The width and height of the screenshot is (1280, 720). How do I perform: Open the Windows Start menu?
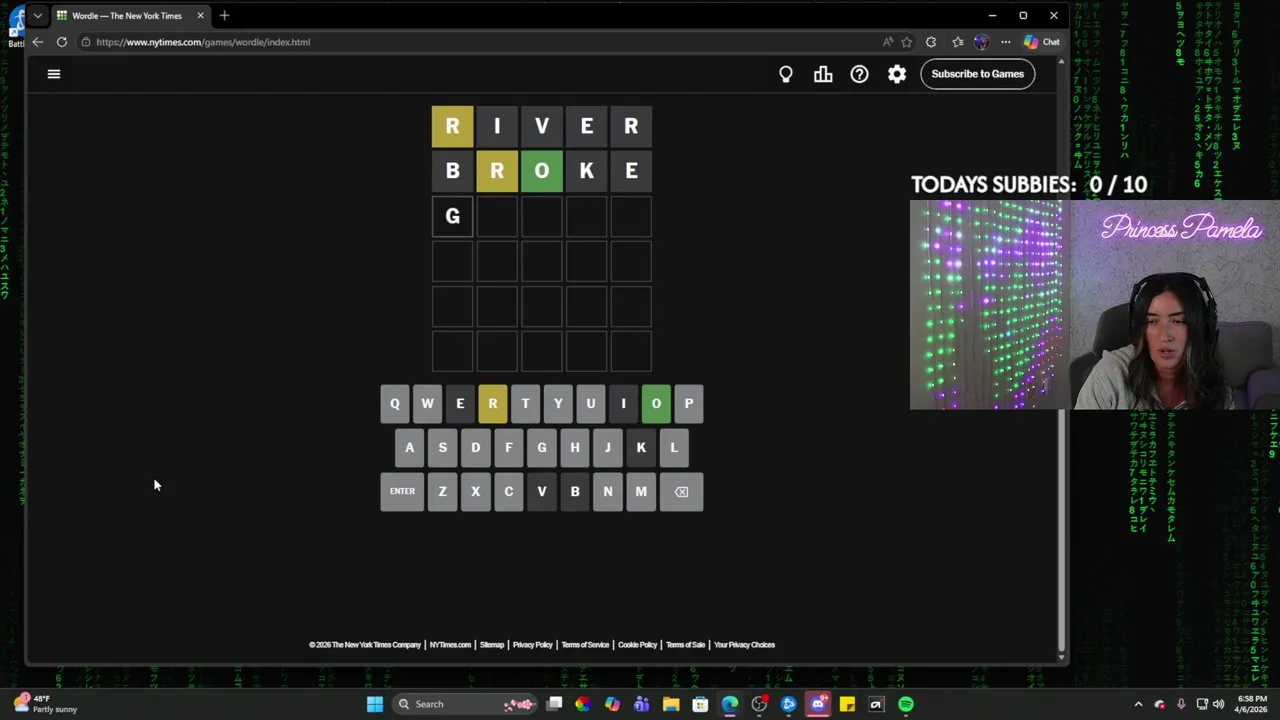coord(374,704)
